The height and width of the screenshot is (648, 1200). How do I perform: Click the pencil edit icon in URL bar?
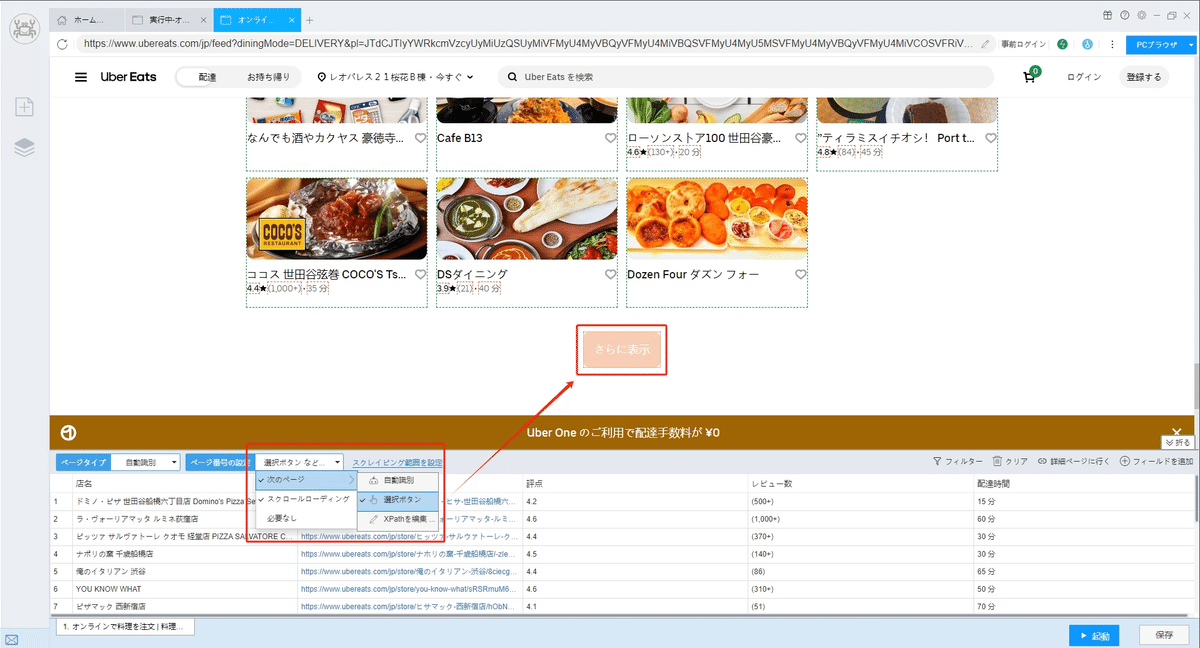click(985, 44)
